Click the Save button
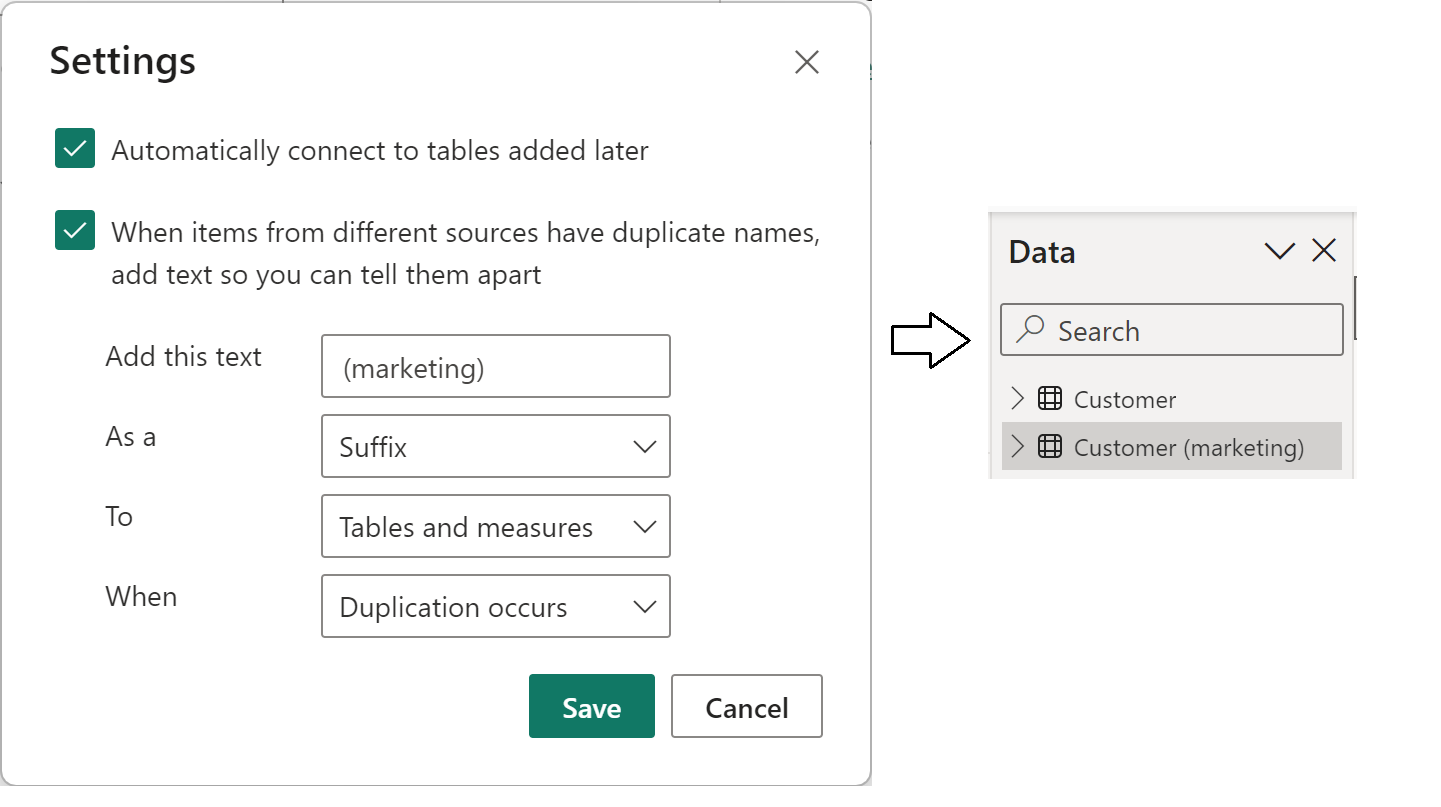1441x807 pixels. 591,707
